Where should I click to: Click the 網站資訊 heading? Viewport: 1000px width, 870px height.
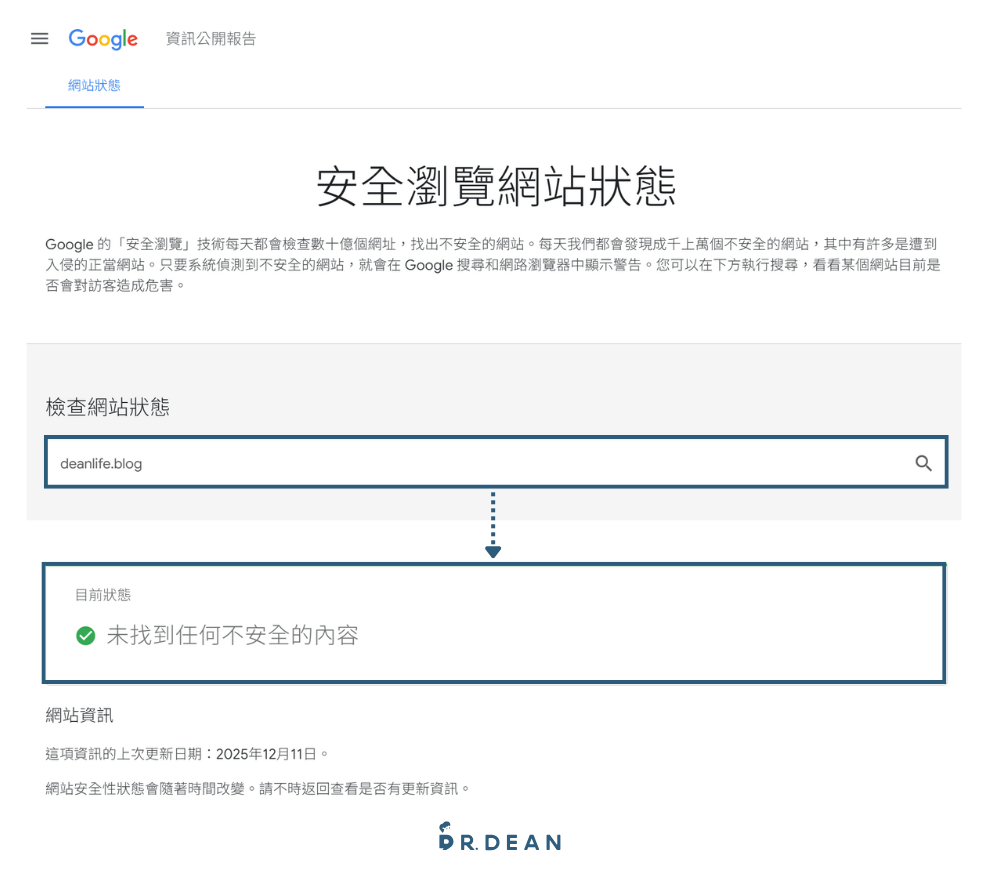point(78,715)
